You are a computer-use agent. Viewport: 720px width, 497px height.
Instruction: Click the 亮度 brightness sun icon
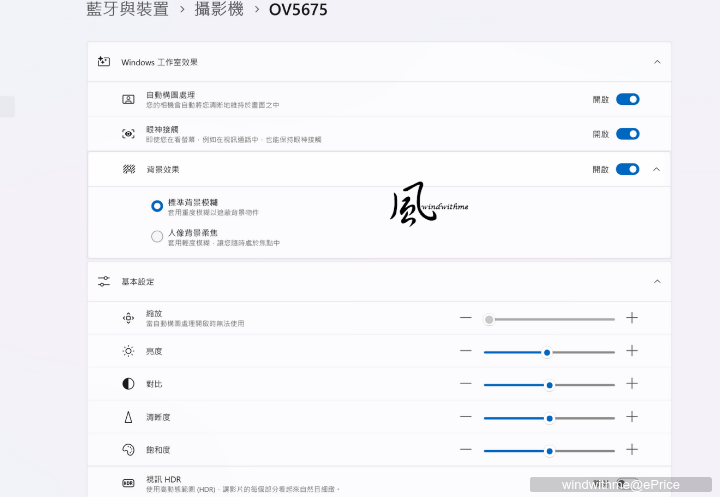(128, 351)
